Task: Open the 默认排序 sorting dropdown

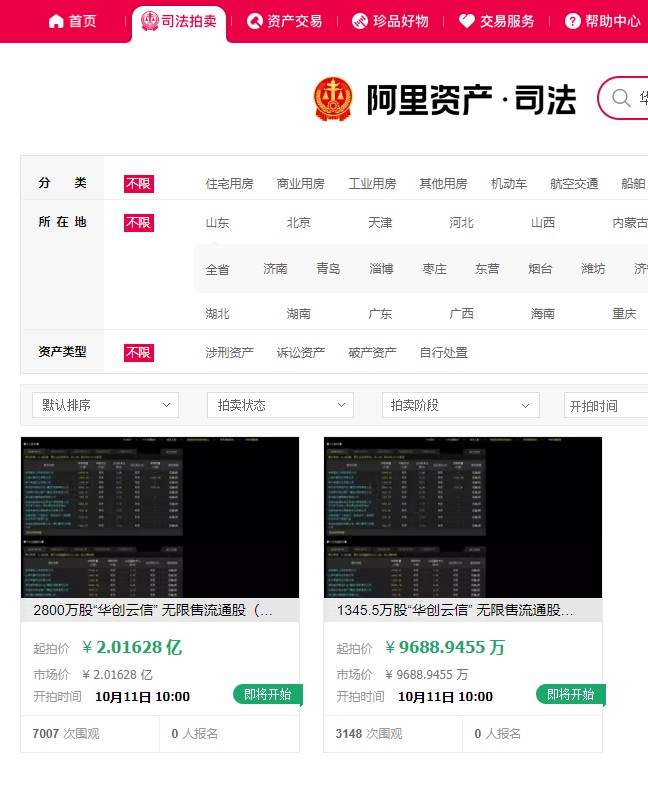Action: pos(106,405)
